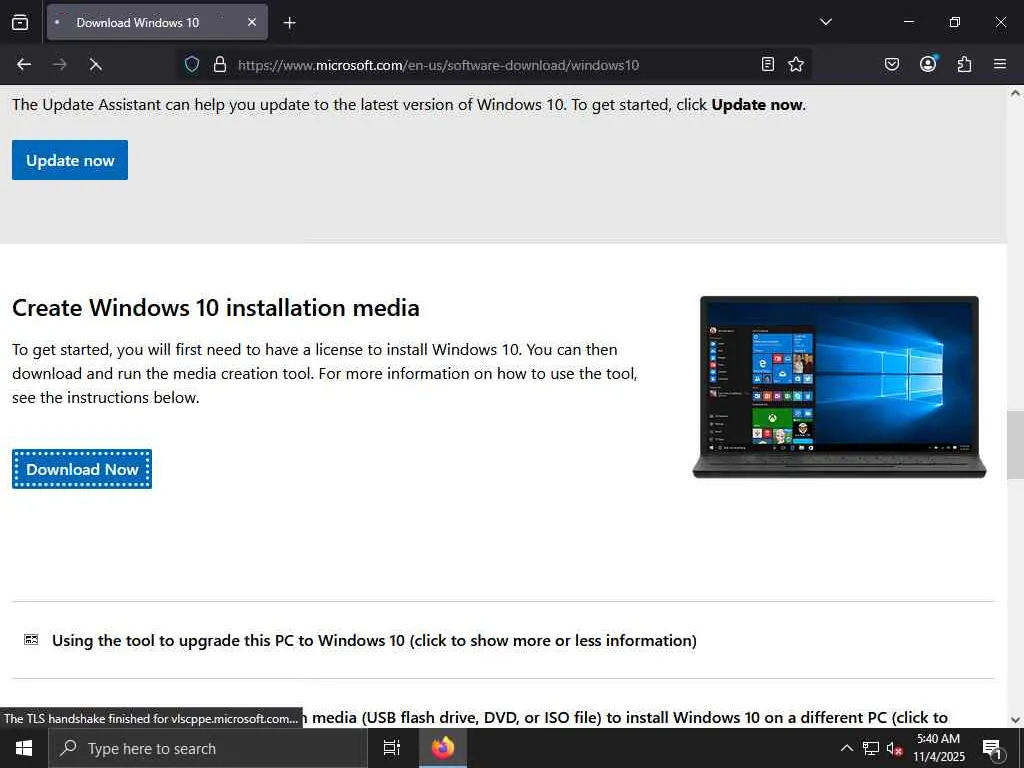Go back to previous page
The image size is (1024, 768).
click(x=24, y=65)
